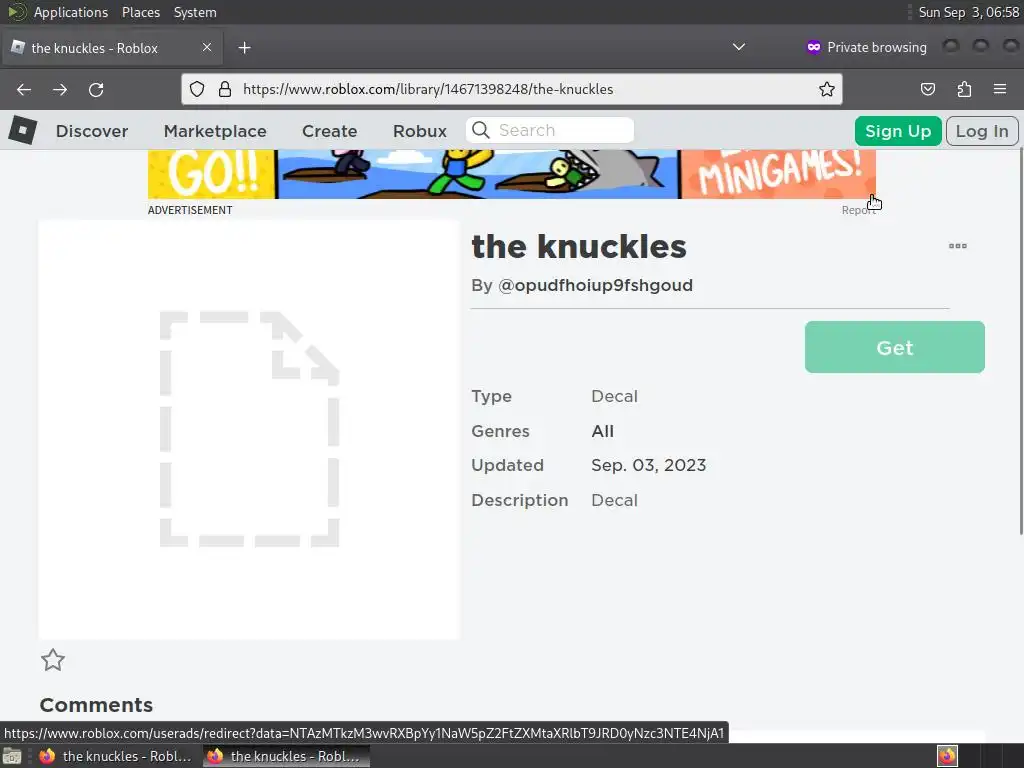Open the Robux menu item
Image resolution: width=1024 pixels, height=768 pixels.
pyautogui.click(x=420, y=131)
